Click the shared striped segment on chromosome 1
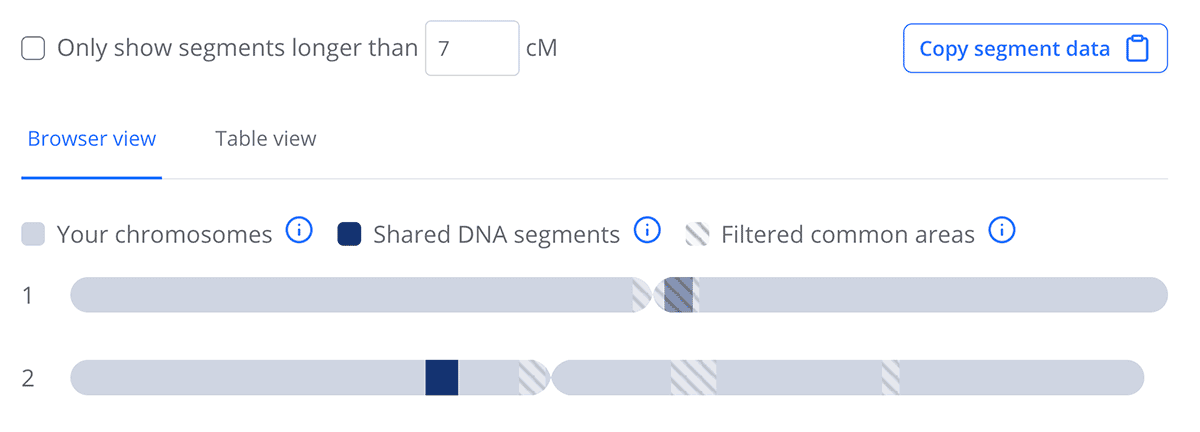 679,295
